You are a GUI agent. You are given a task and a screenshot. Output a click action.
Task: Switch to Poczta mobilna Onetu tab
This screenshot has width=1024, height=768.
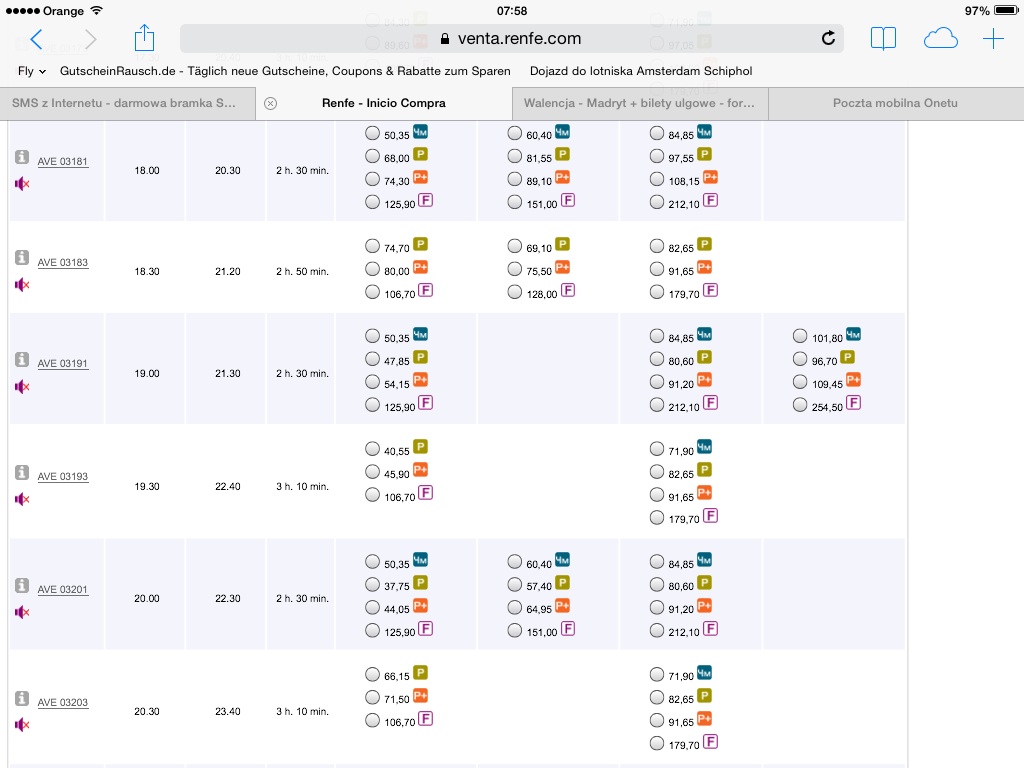coord(895,103)
